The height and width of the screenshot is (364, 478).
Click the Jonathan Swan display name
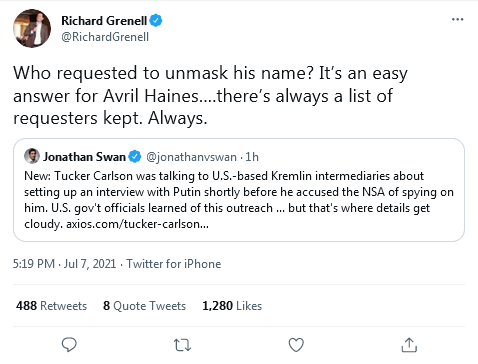[84, 157]
